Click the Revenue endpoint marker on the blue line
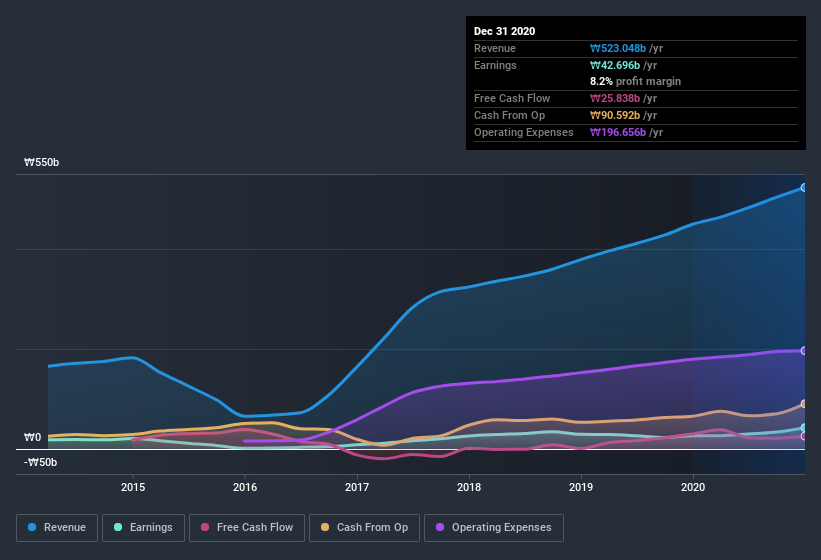821x560 pixels. pos(803,187)
